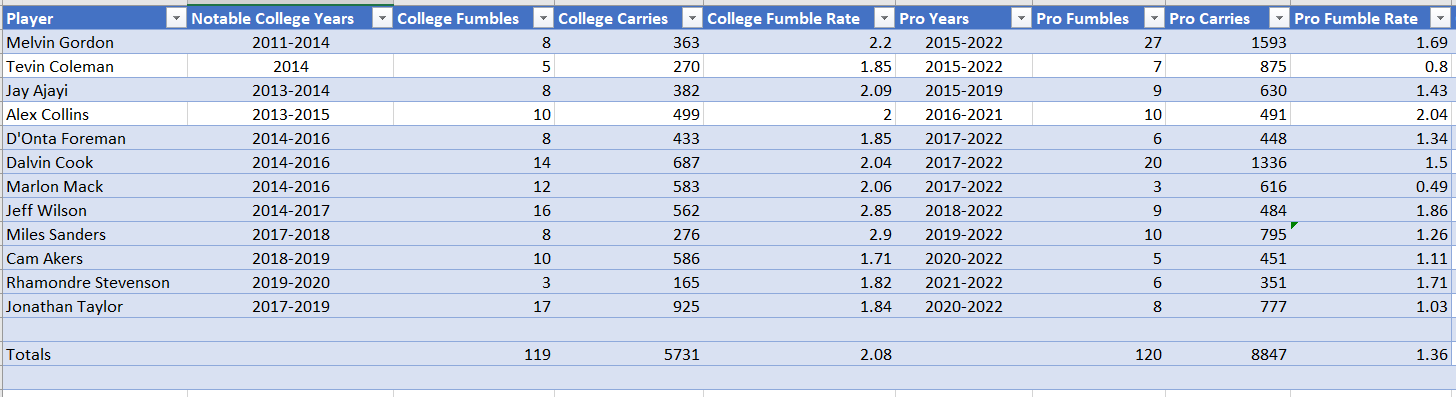Expand College Fumble Rate filter arrow

tap(884, 18)
